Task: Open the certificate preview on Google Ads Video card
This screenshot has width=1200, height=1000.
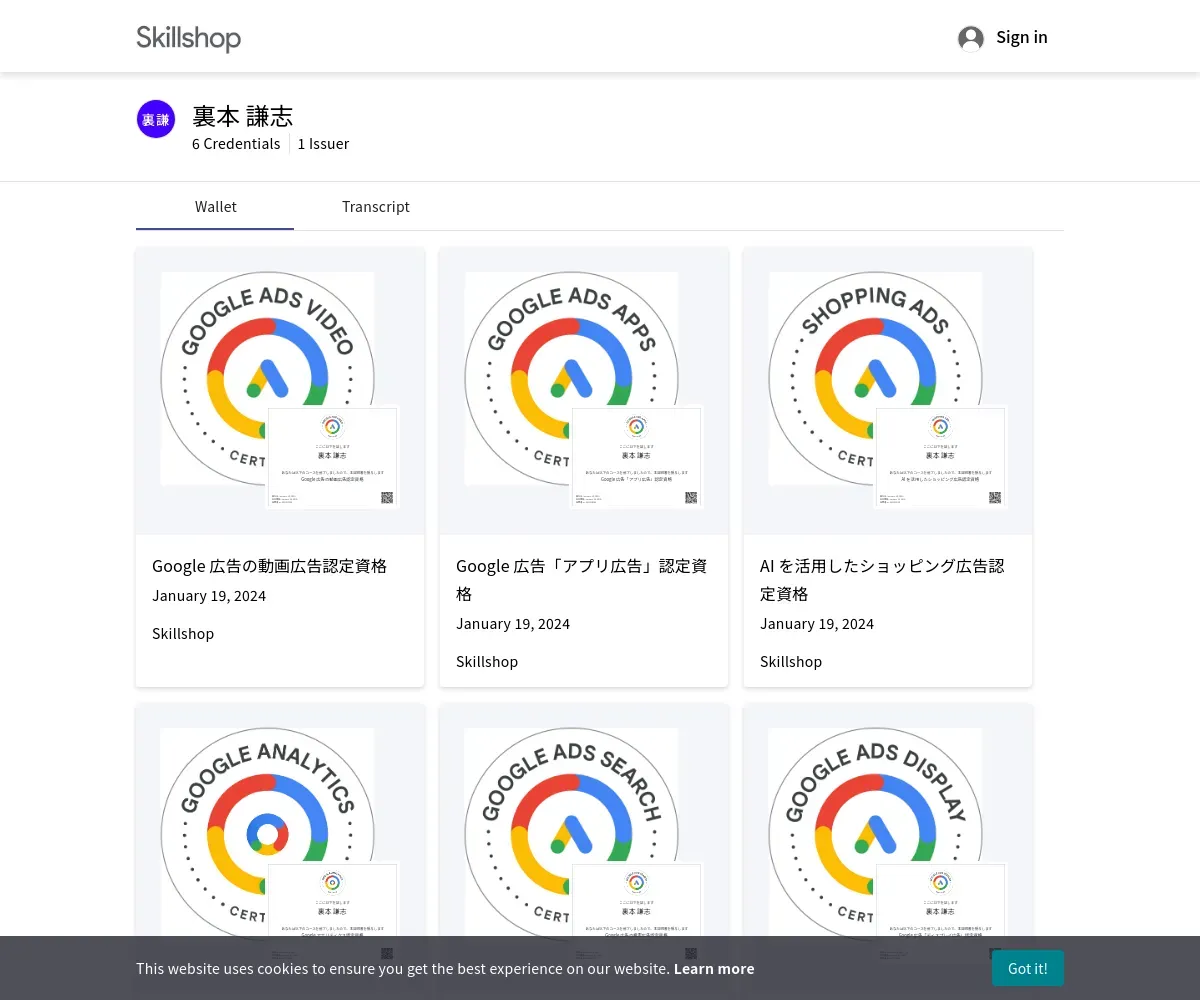Action: tap(332, 457)
